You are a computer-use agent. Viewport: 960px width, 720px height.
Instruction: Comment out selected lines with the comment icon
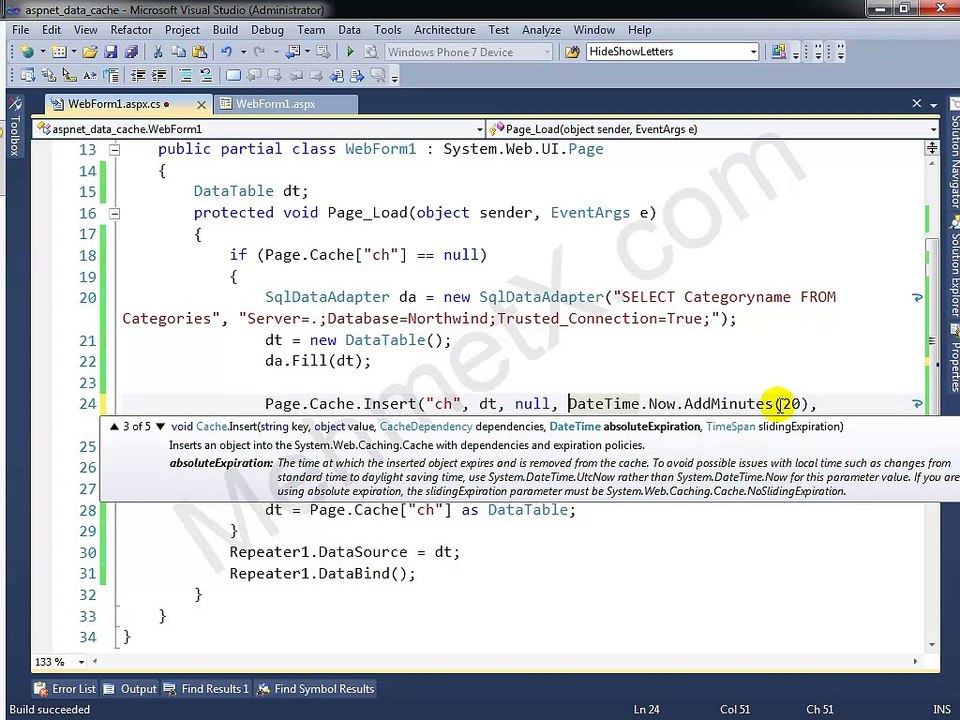tap(186, 75)
